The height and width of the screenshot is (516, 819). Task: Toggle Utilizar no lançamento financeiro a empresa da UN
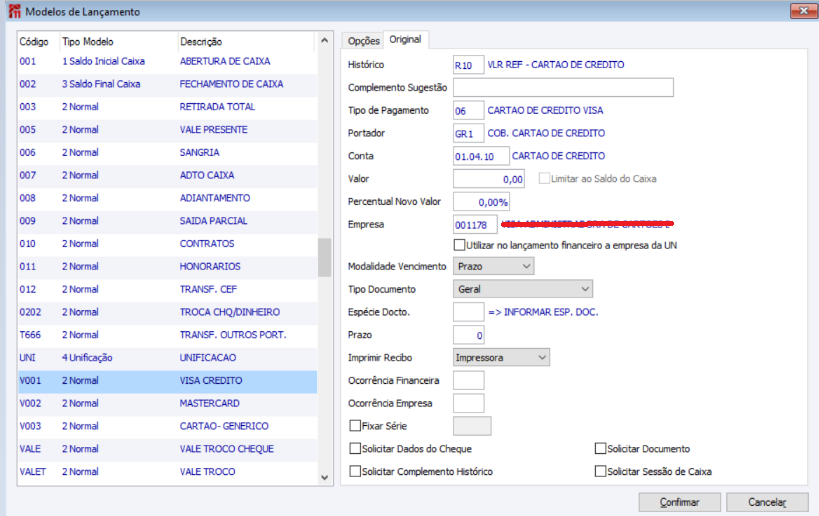[460, 245]
